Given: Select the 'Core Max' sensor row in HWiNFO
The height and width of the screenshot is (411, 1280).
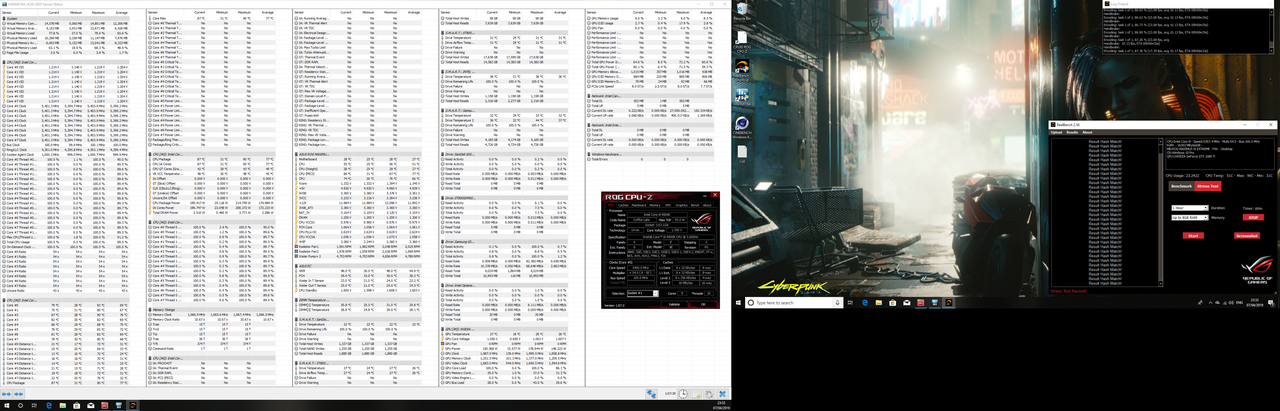Looking at the screenshot, I should tap(213, 18).
